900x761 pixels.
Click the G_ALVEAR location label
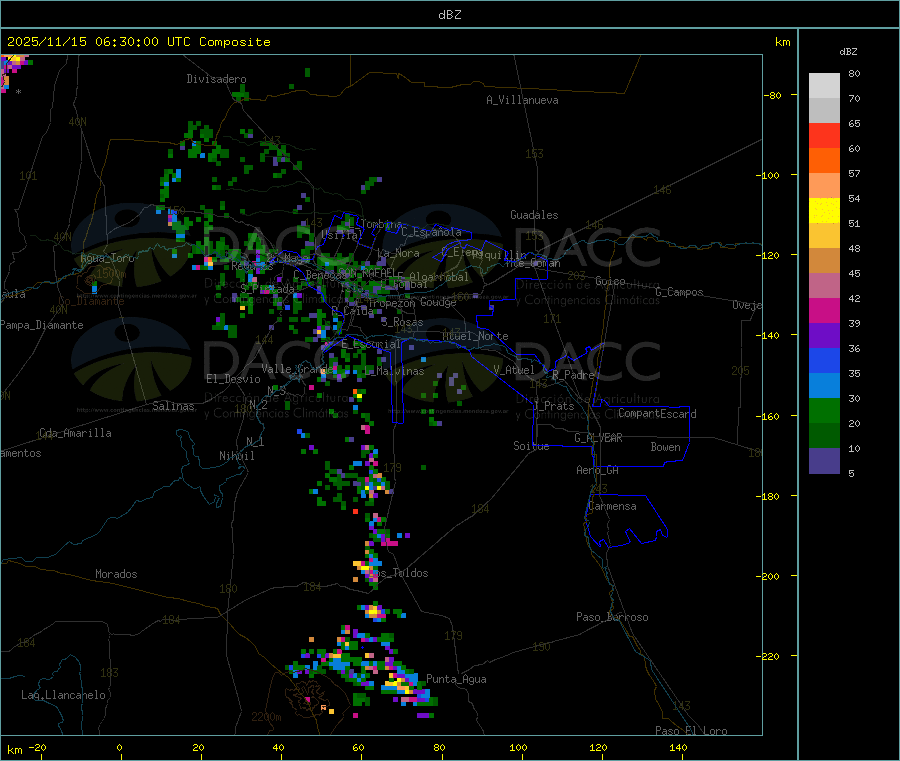pyautogui.click(x=598, y=438)
